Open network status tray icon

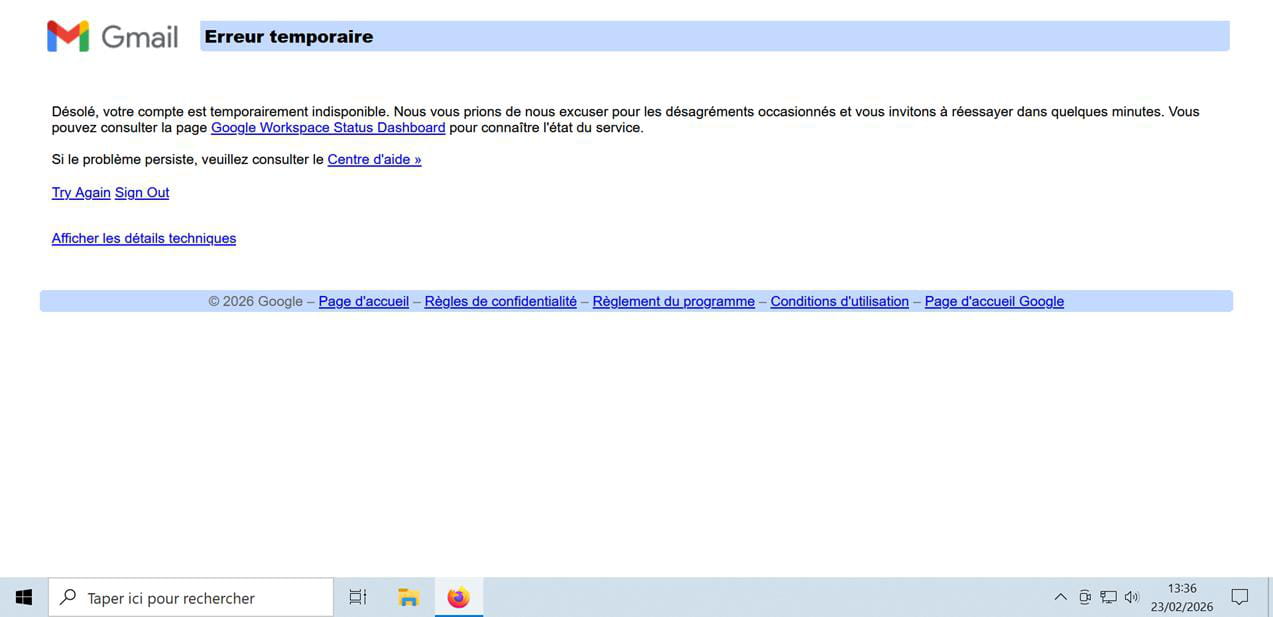pos(1108,597)
